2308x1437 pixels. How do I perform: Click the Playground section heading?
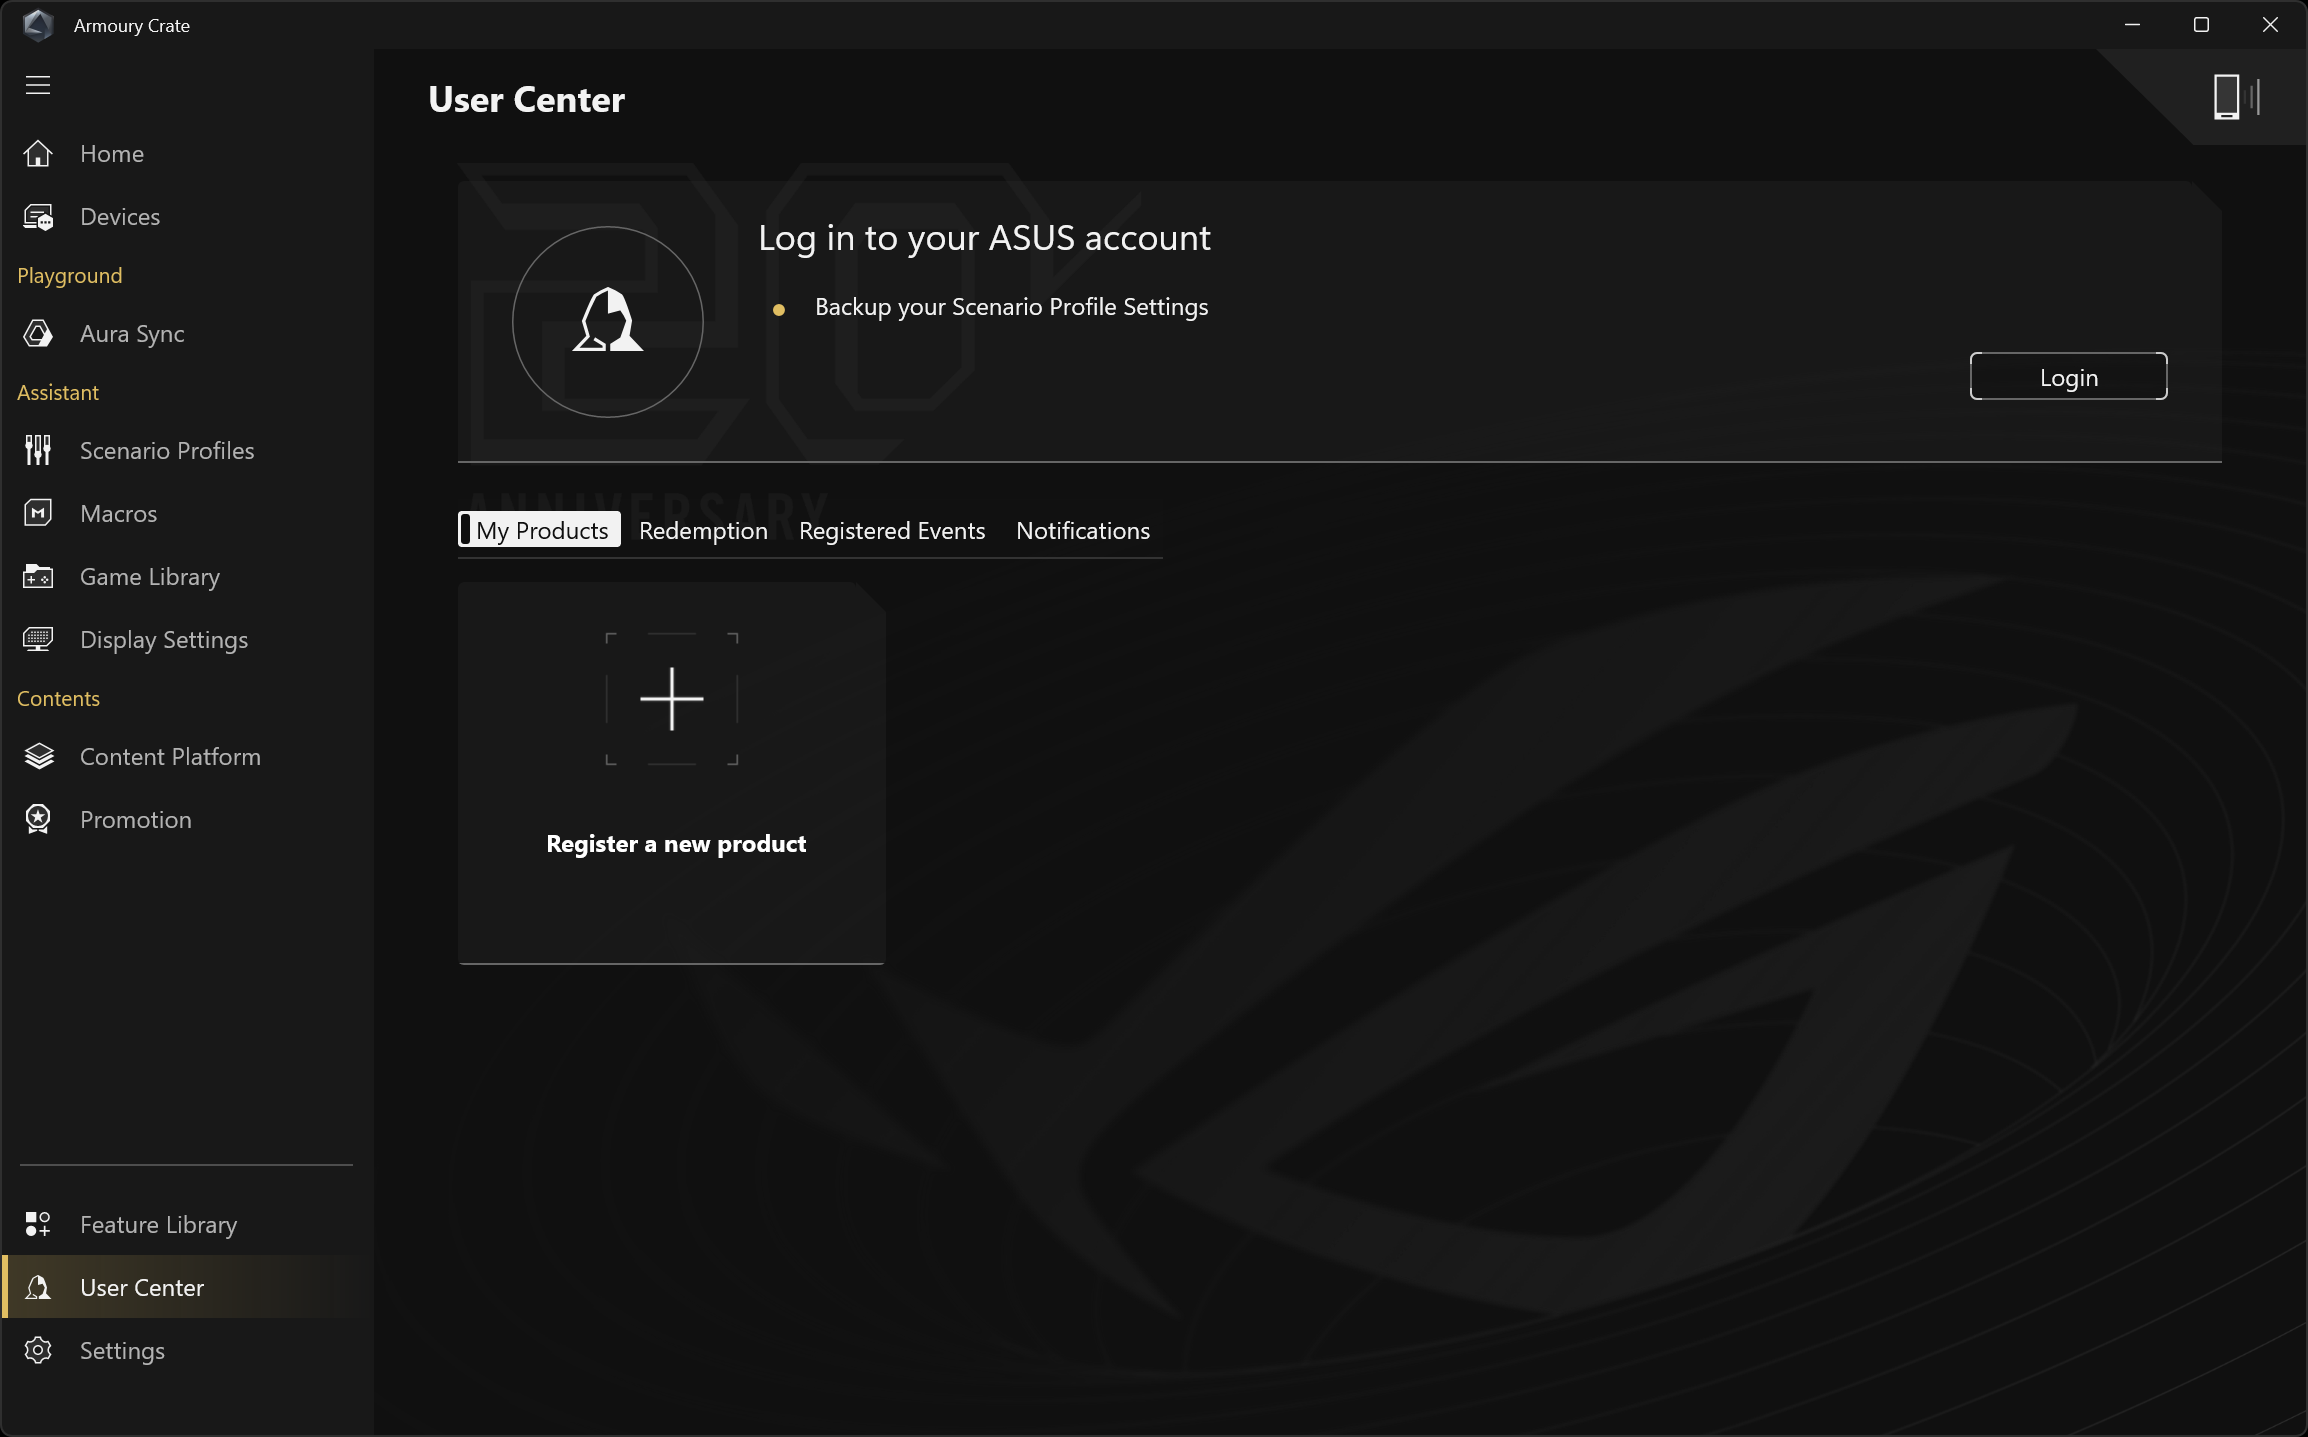[70, 275]
